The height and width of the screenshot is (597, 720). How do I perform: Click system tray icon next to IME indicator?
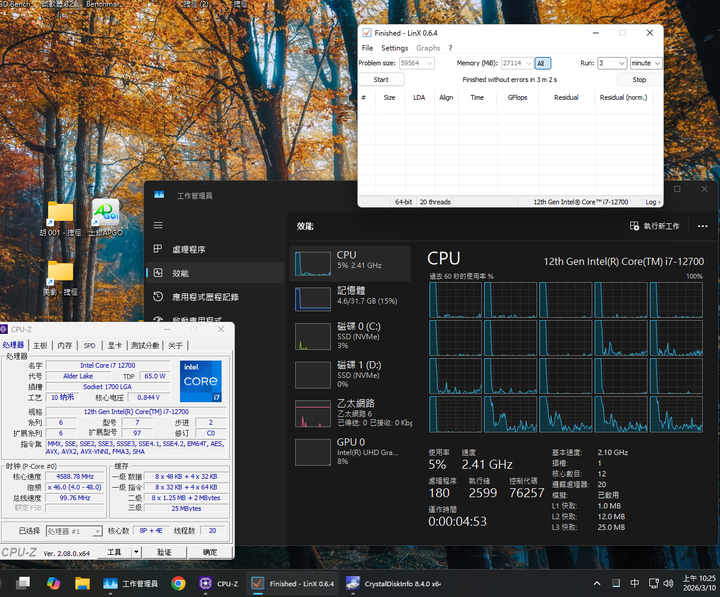pyautogui.click(x=616, y=583)
